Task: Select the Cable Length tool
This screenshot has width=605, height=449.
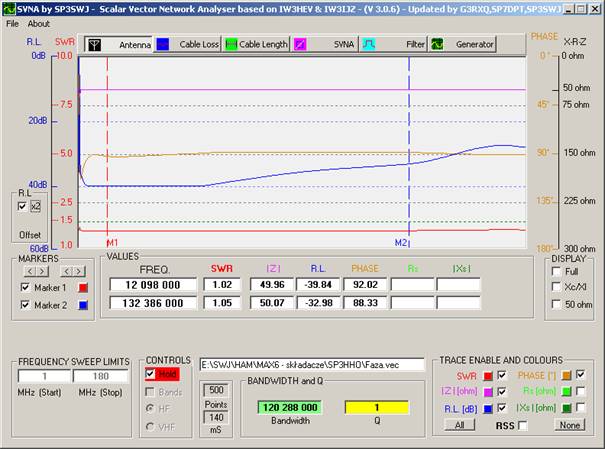Action: point(256,45)
